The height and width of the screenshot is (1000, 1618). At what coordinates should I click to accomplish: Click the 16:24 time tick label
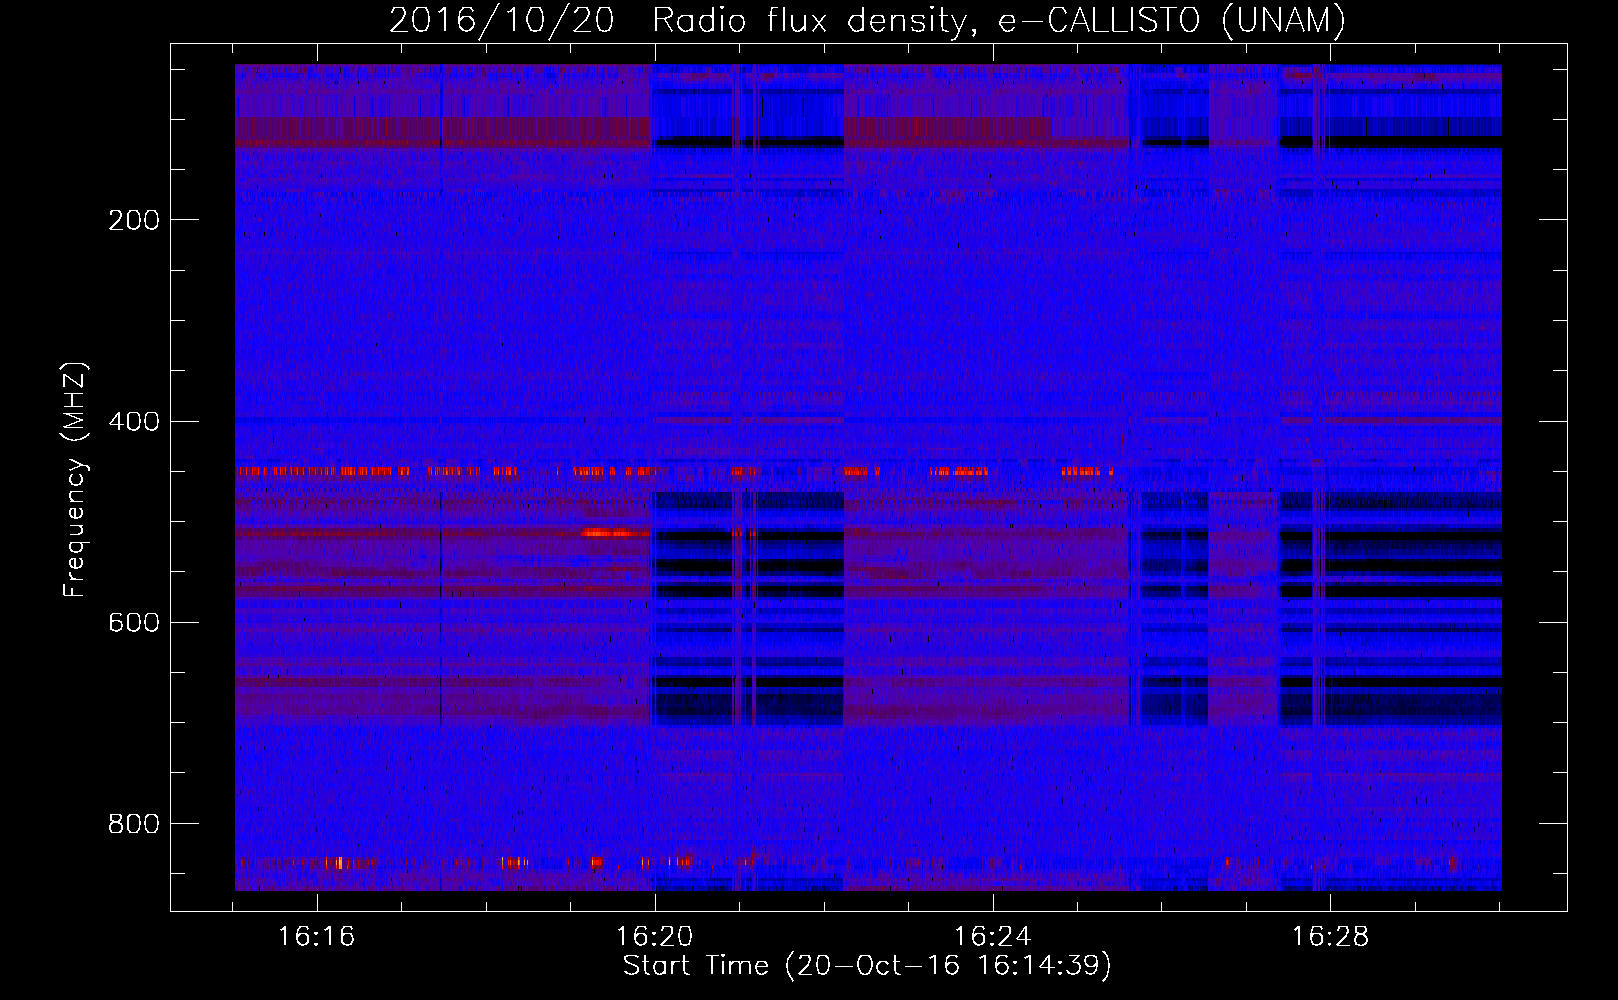pos(992,937)
